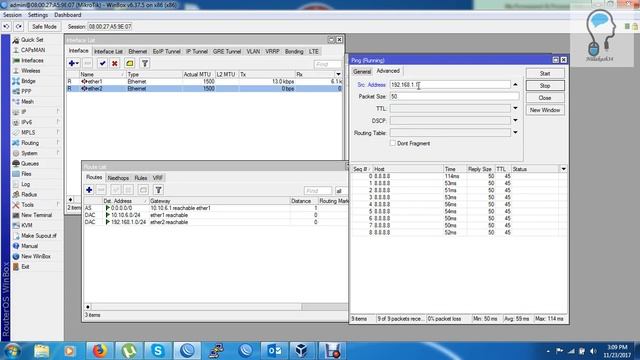The width and height of the screenshot is (640, 360).
Task: Click add interface plus dropdown
Action: coord(73,63)
